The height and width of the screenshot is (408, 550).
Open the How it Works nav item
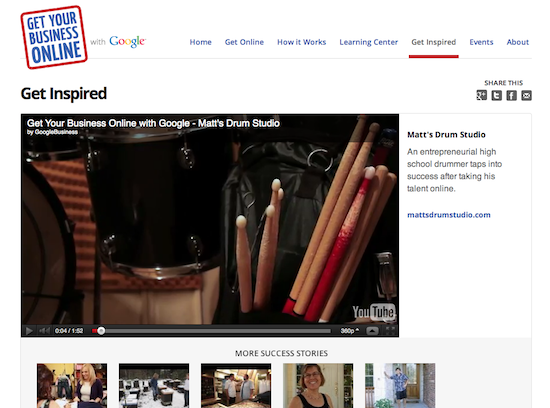[301, 42]
